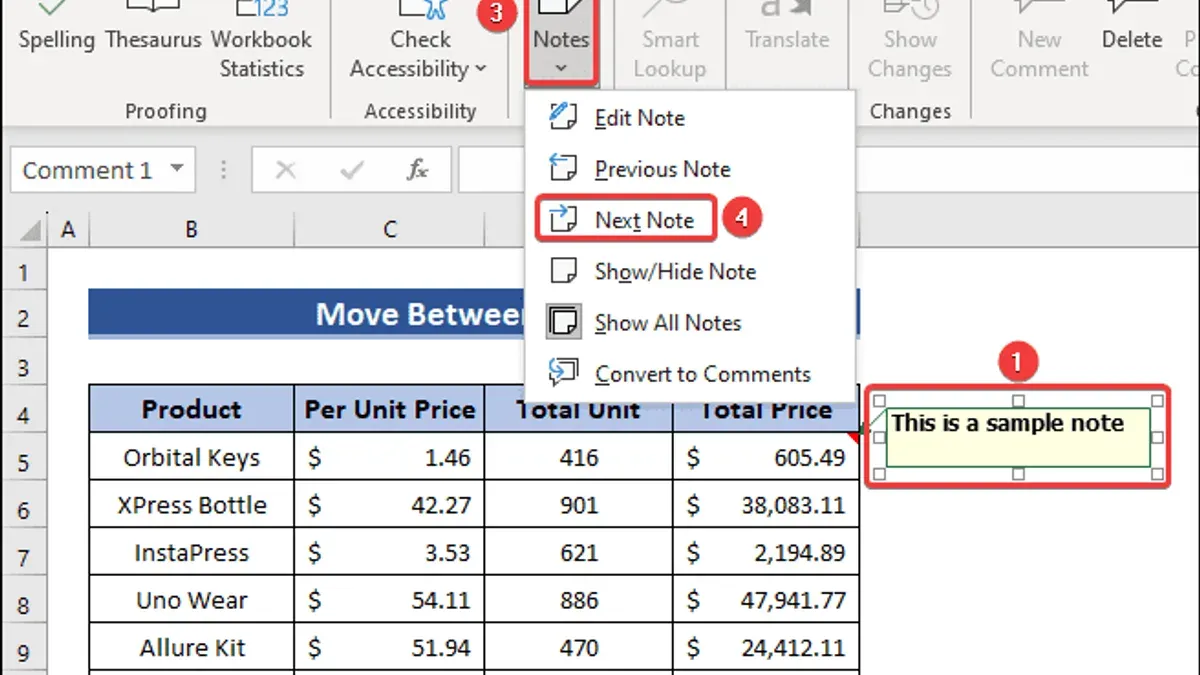The height and width of the screenshot is (675, 1200).
Task: Click the Insert Function fx icon
Action: click(x=417, y=170)
